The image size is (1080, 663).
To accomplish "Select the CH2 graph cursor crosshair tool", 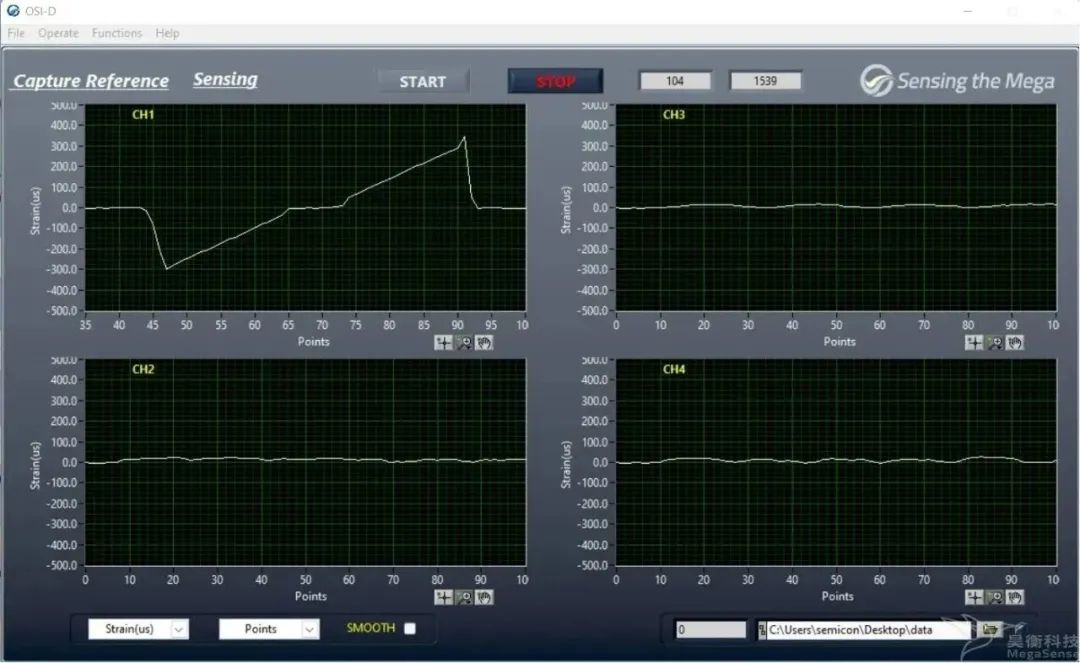I will [x=444, y=597].
